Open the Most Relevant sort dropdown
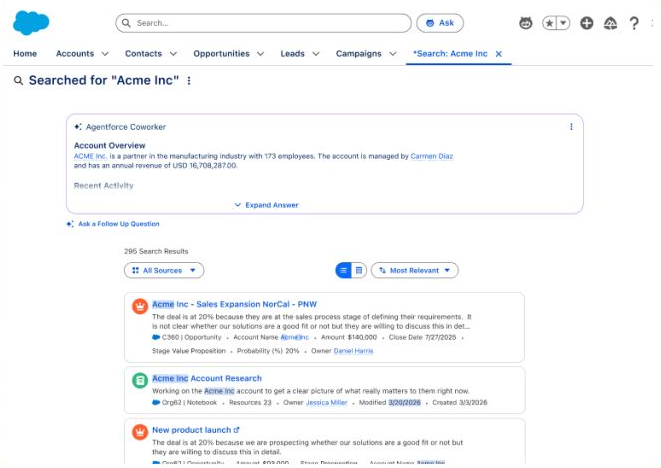This screenshot has width=661, height=468. (x=415, y=270)
